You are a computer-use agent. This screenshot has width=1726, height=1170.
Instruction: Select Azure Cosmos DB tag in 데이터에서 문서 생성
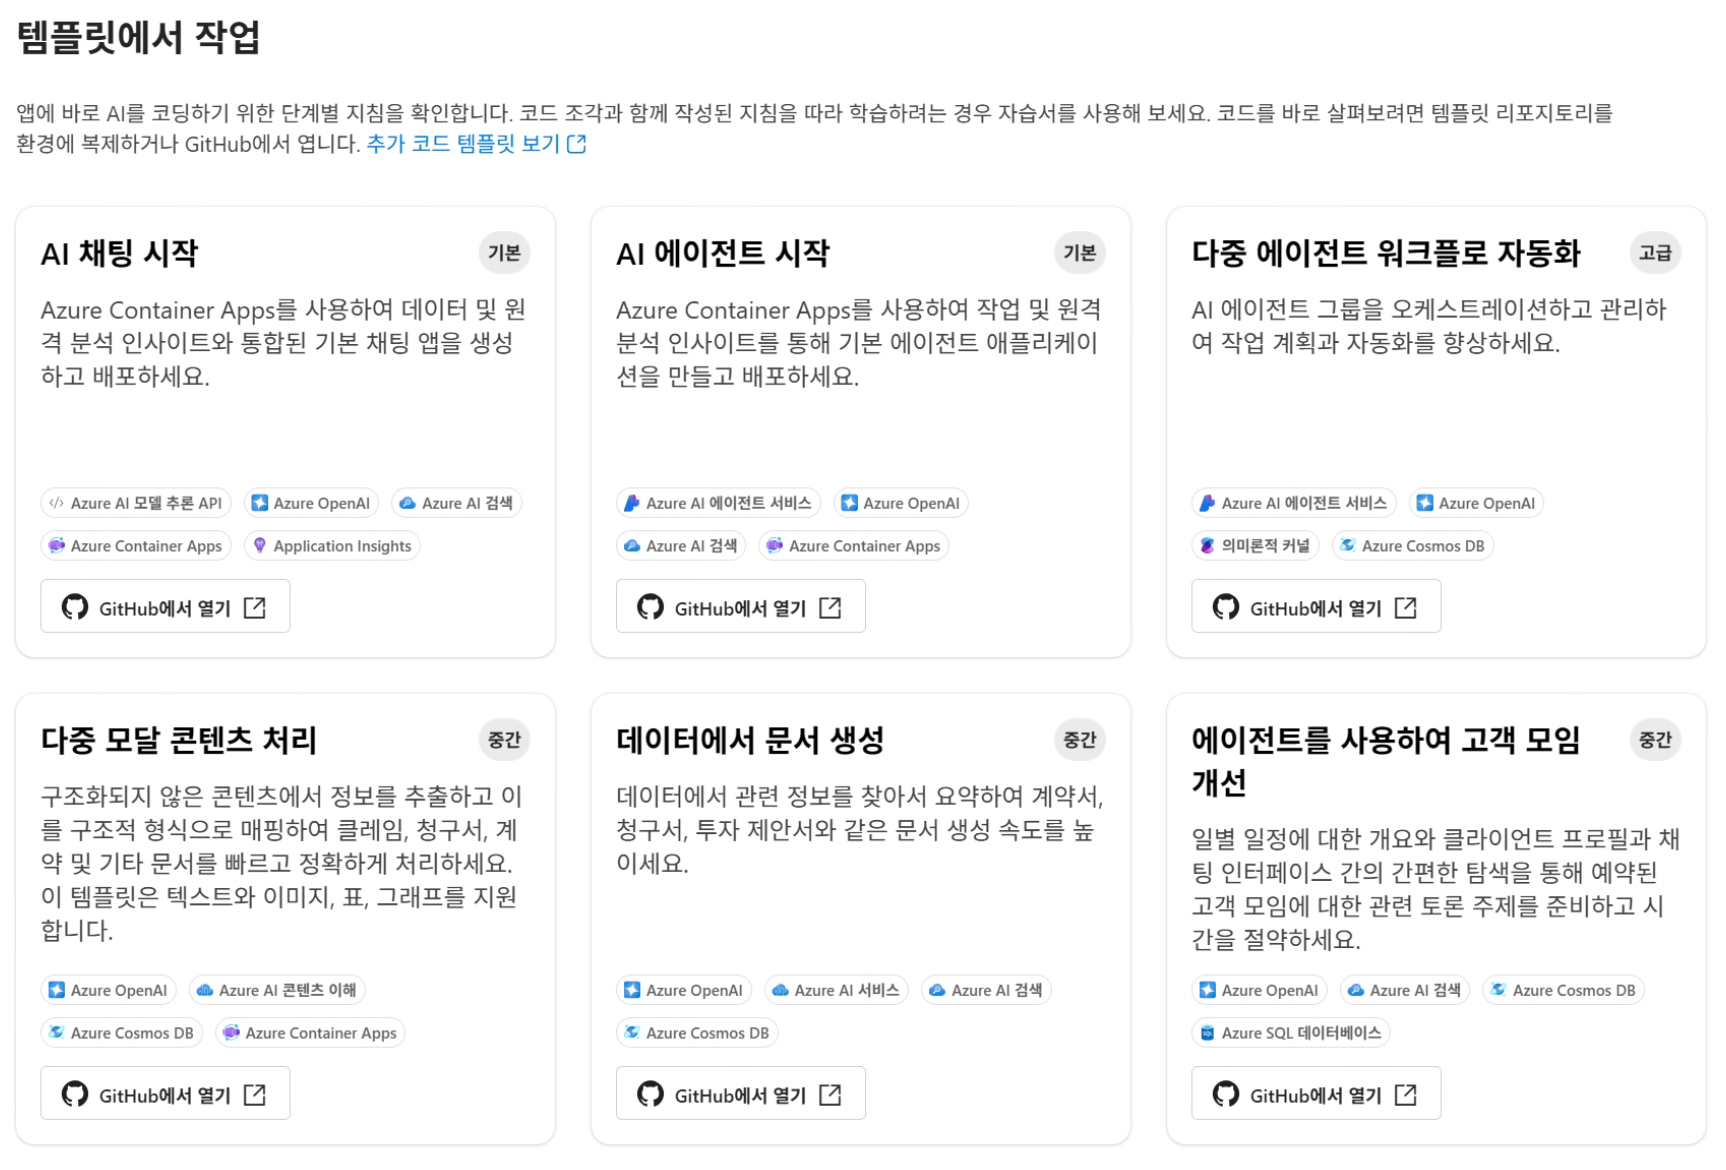pyautogui.click(x=697, y=1033)
